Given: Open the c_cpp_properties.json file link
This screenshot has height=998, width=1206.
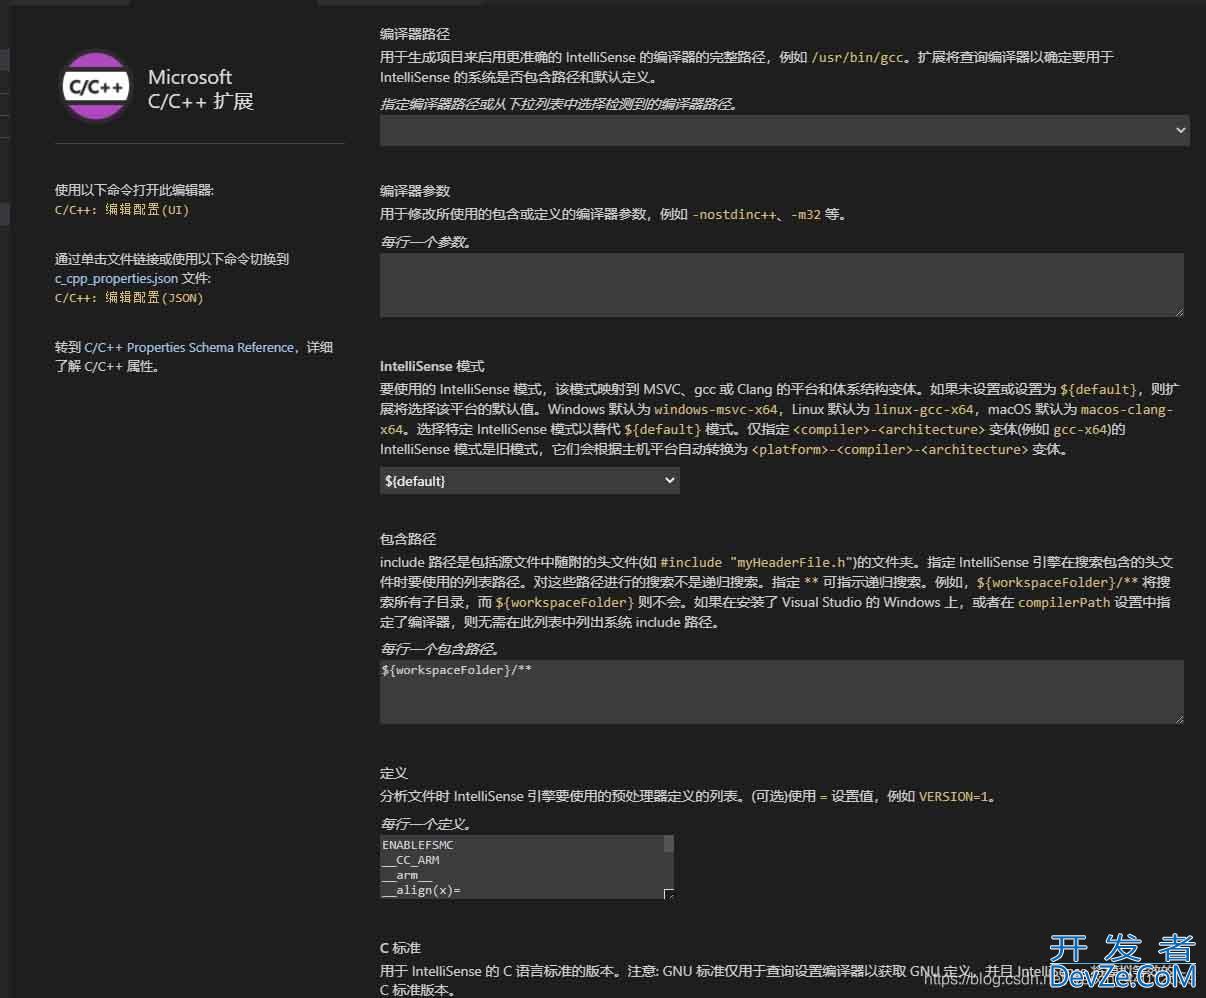Looking at the screenshot, I should pyautogui.click(x=116, y=278).
